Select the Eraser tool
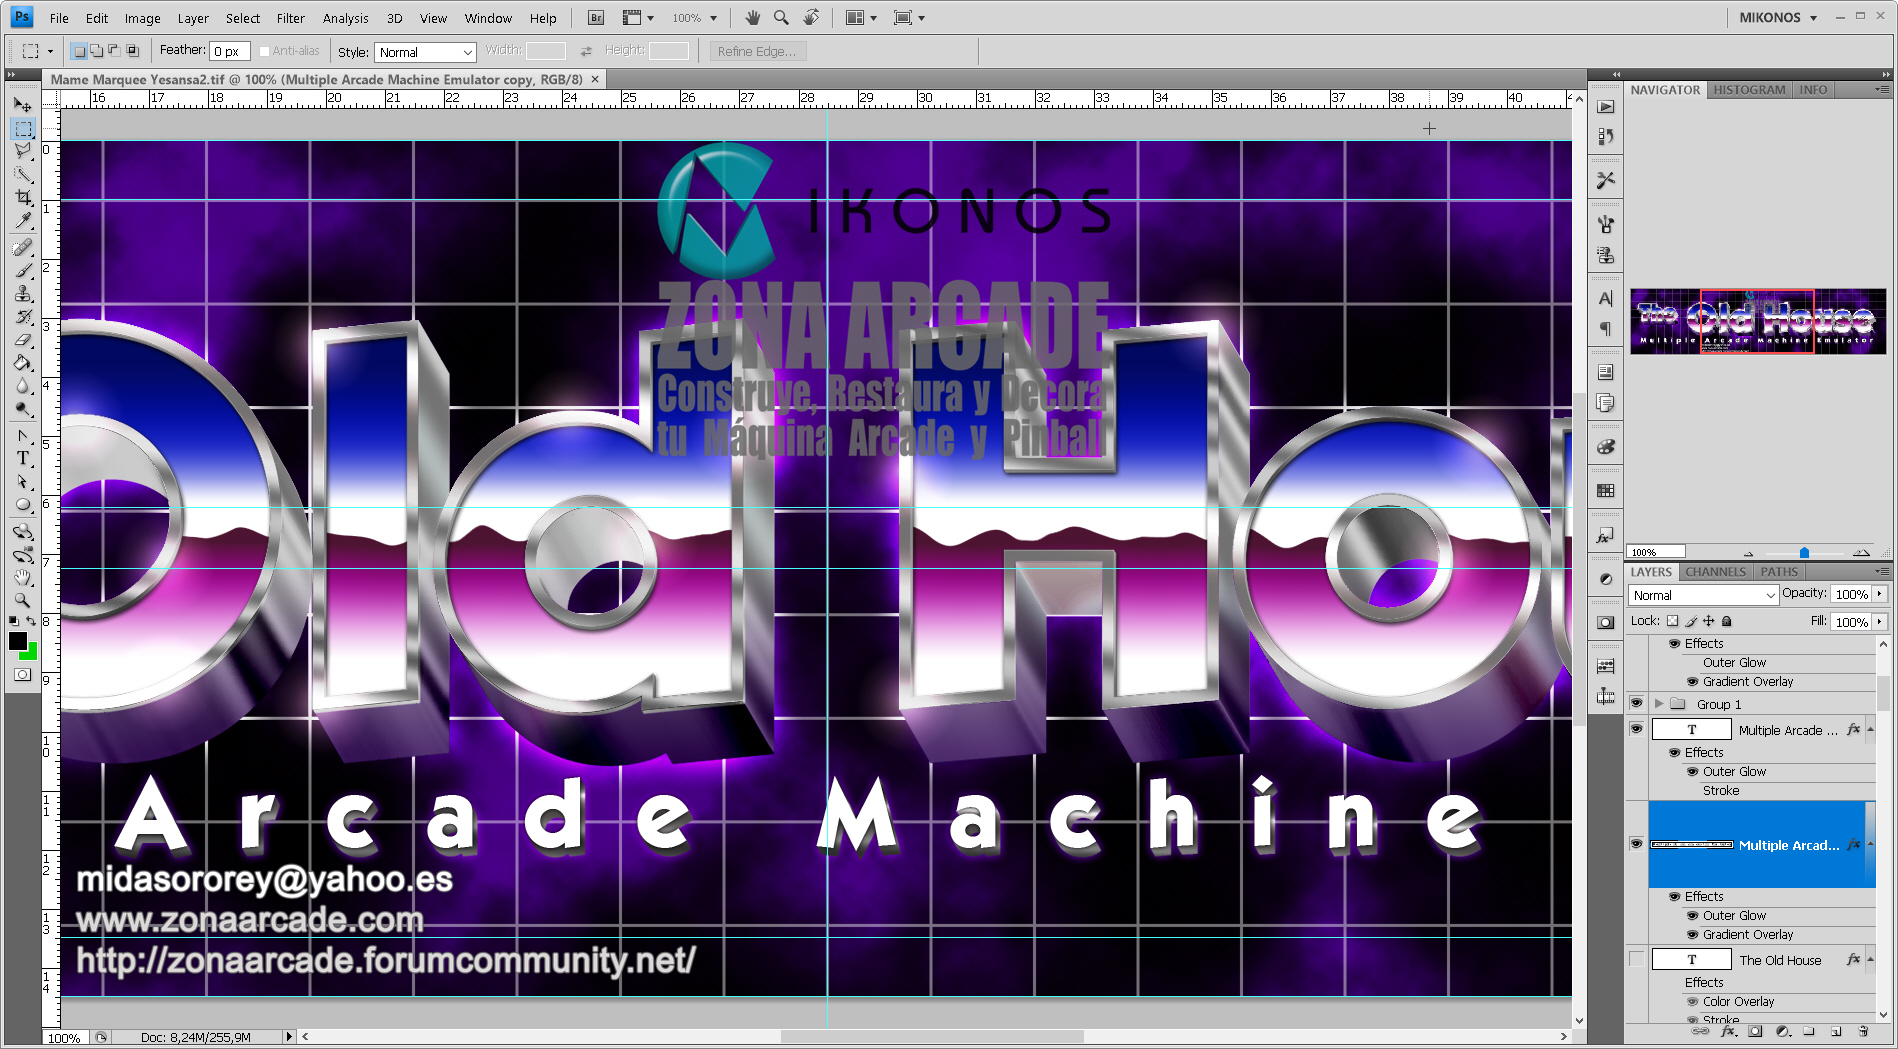The height and width of the screenshot is (1049, 1898). pos(23,340)
